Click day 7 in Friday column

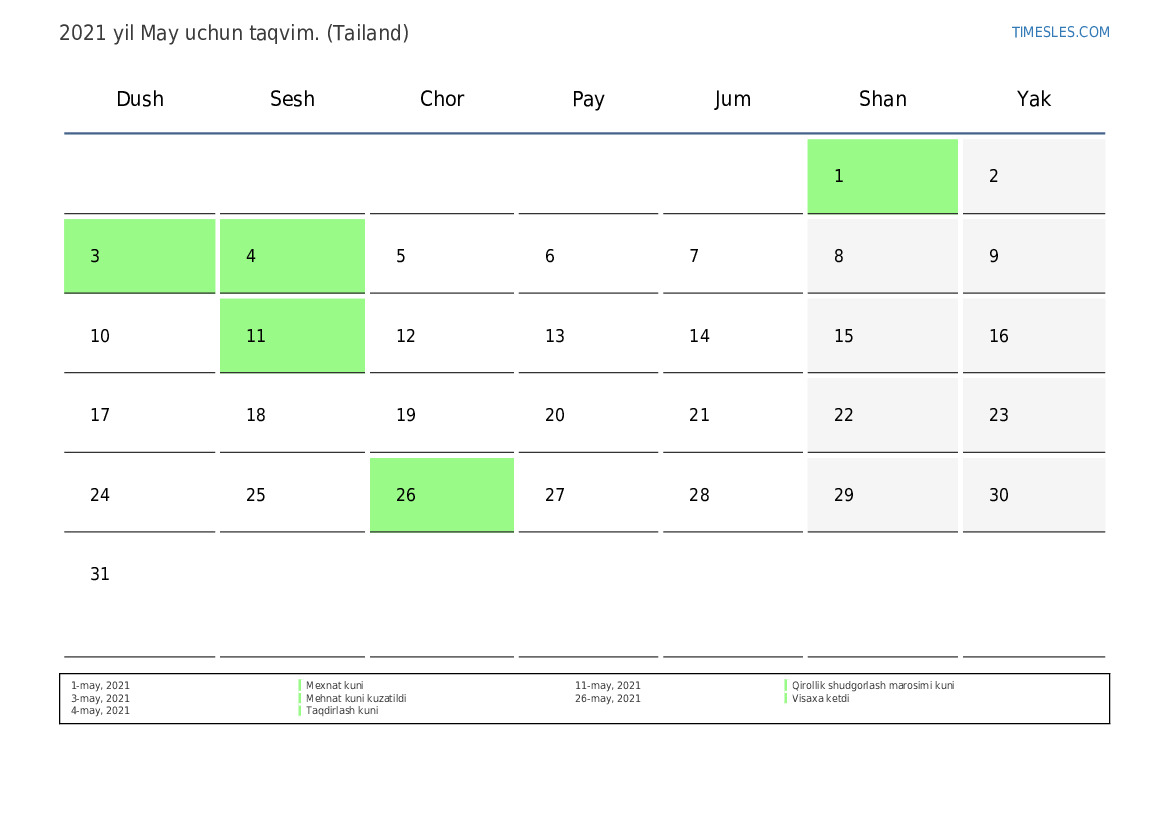pyautogui.click(x=694, y=256)
